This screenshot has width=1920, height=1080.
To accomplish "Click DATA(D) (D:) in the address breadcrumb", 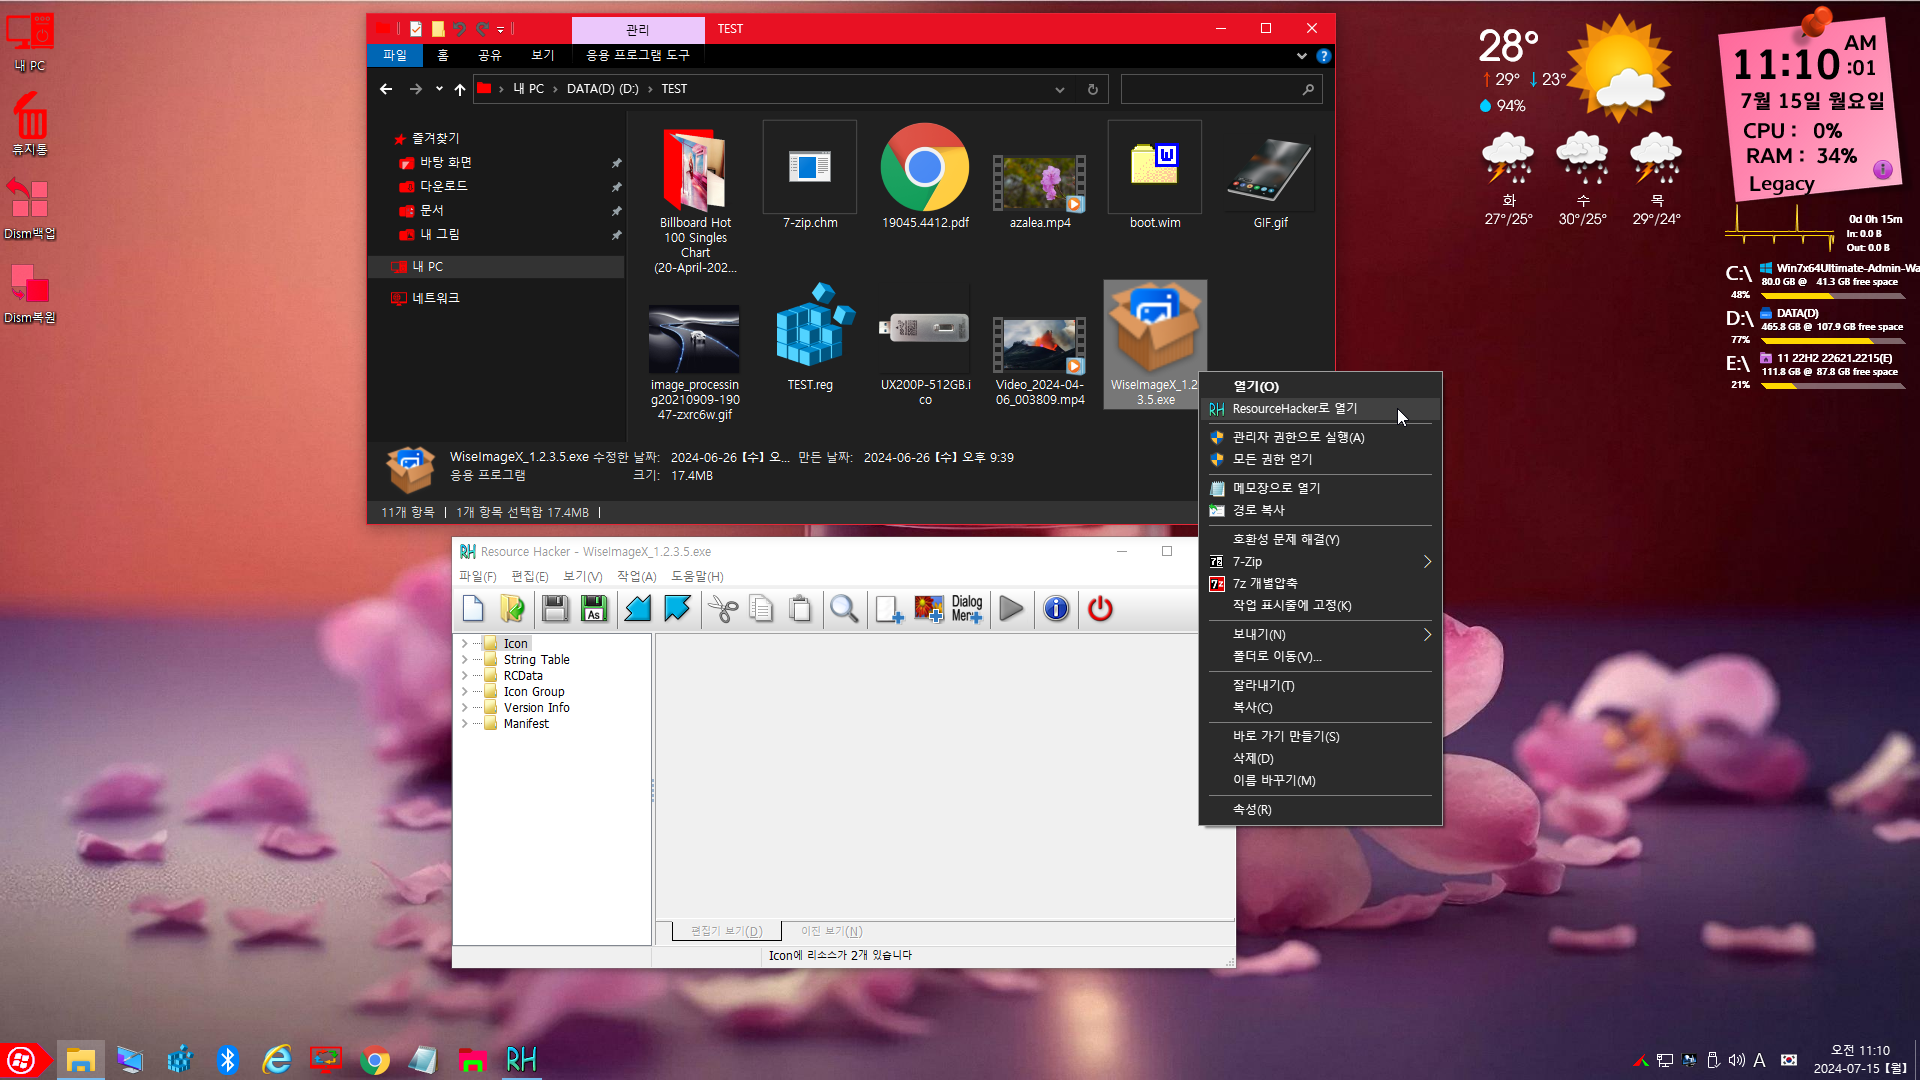I will tap(602, 89).
